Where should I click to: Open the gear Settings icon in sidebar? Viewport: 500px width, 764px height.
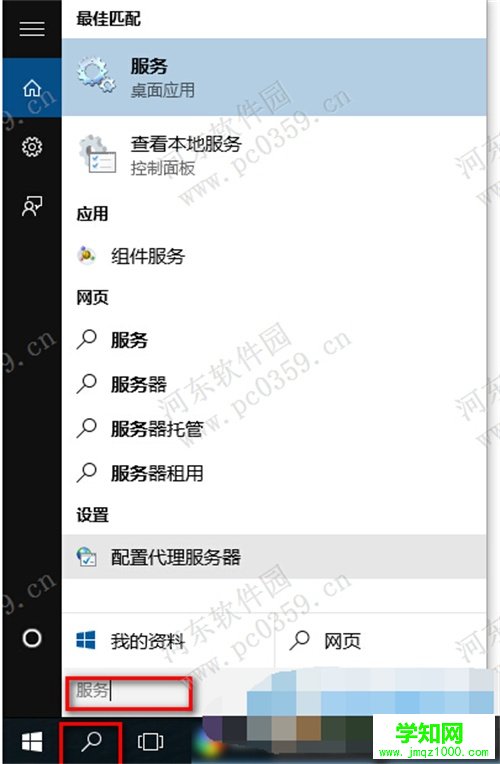pyautogui.click(x=32, y=147)
